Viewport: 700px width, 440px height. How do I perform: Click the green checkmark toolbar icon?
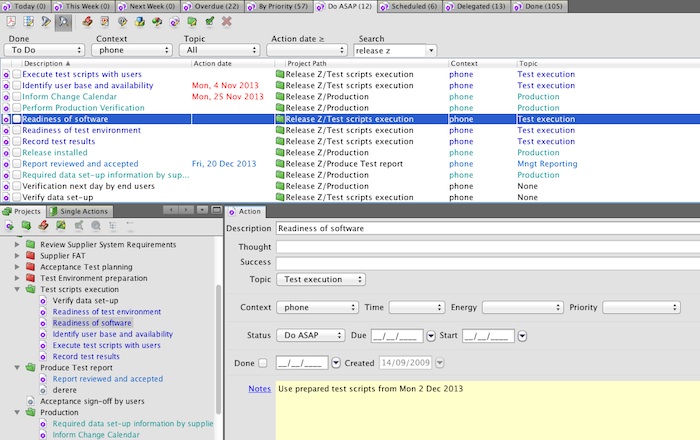tap(209, 21)
